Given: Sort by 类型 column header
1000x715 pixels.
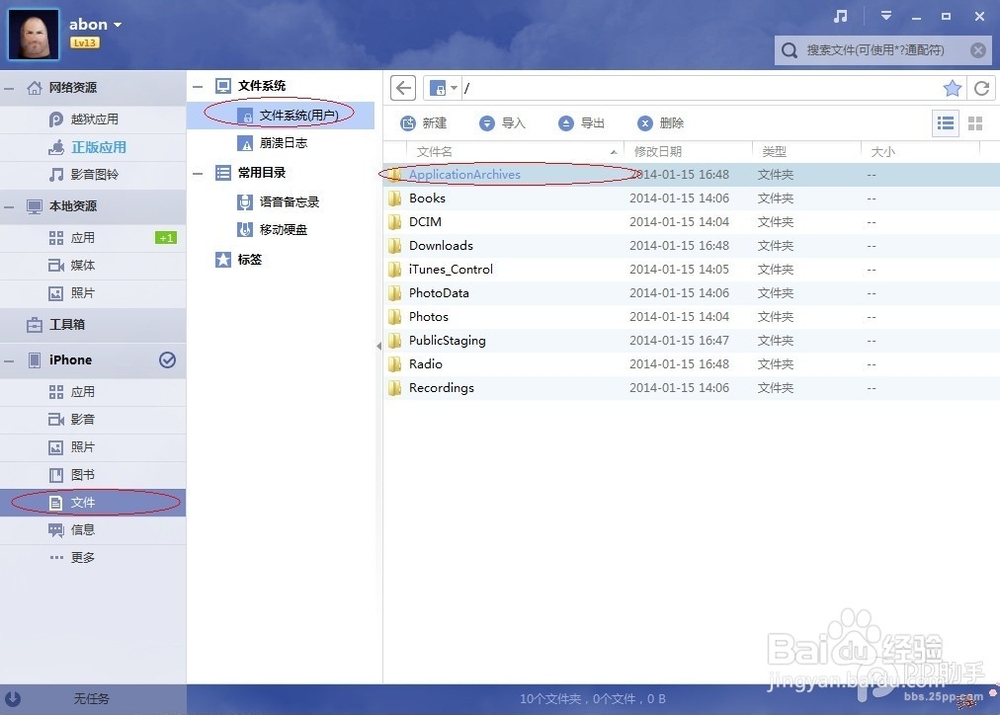Looking at the screenshot, I should point(807,152).
